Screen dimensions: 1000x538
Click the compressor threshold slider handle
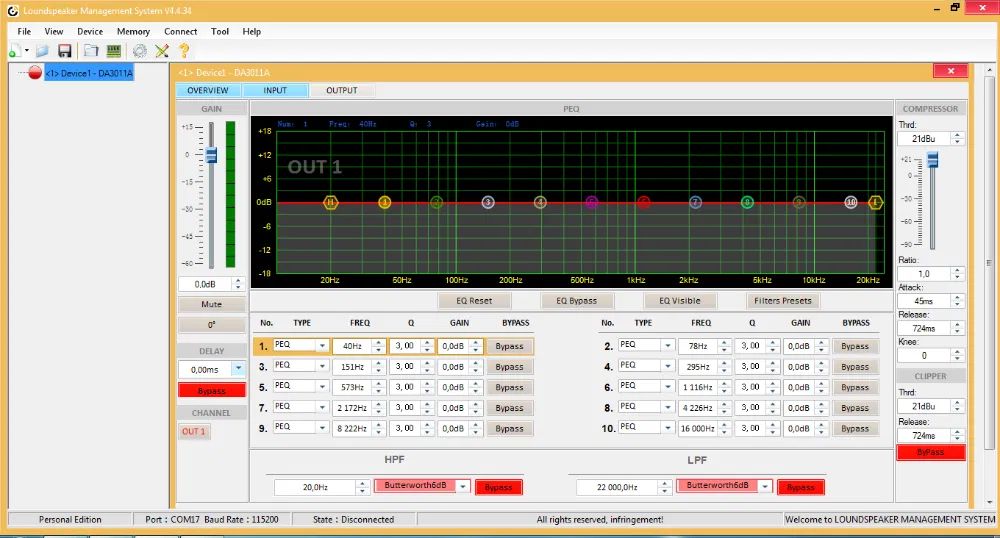(x=932, y=159)
